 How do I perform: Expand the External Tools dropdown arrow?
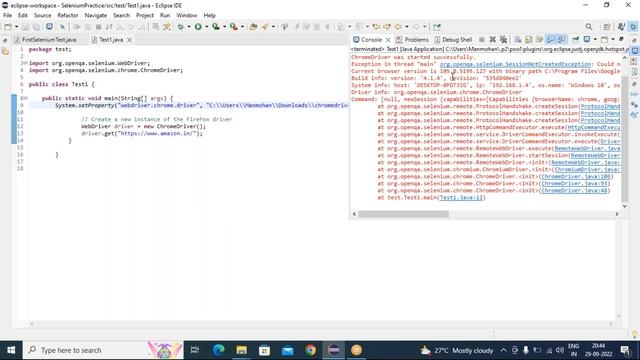pos(242,27)
